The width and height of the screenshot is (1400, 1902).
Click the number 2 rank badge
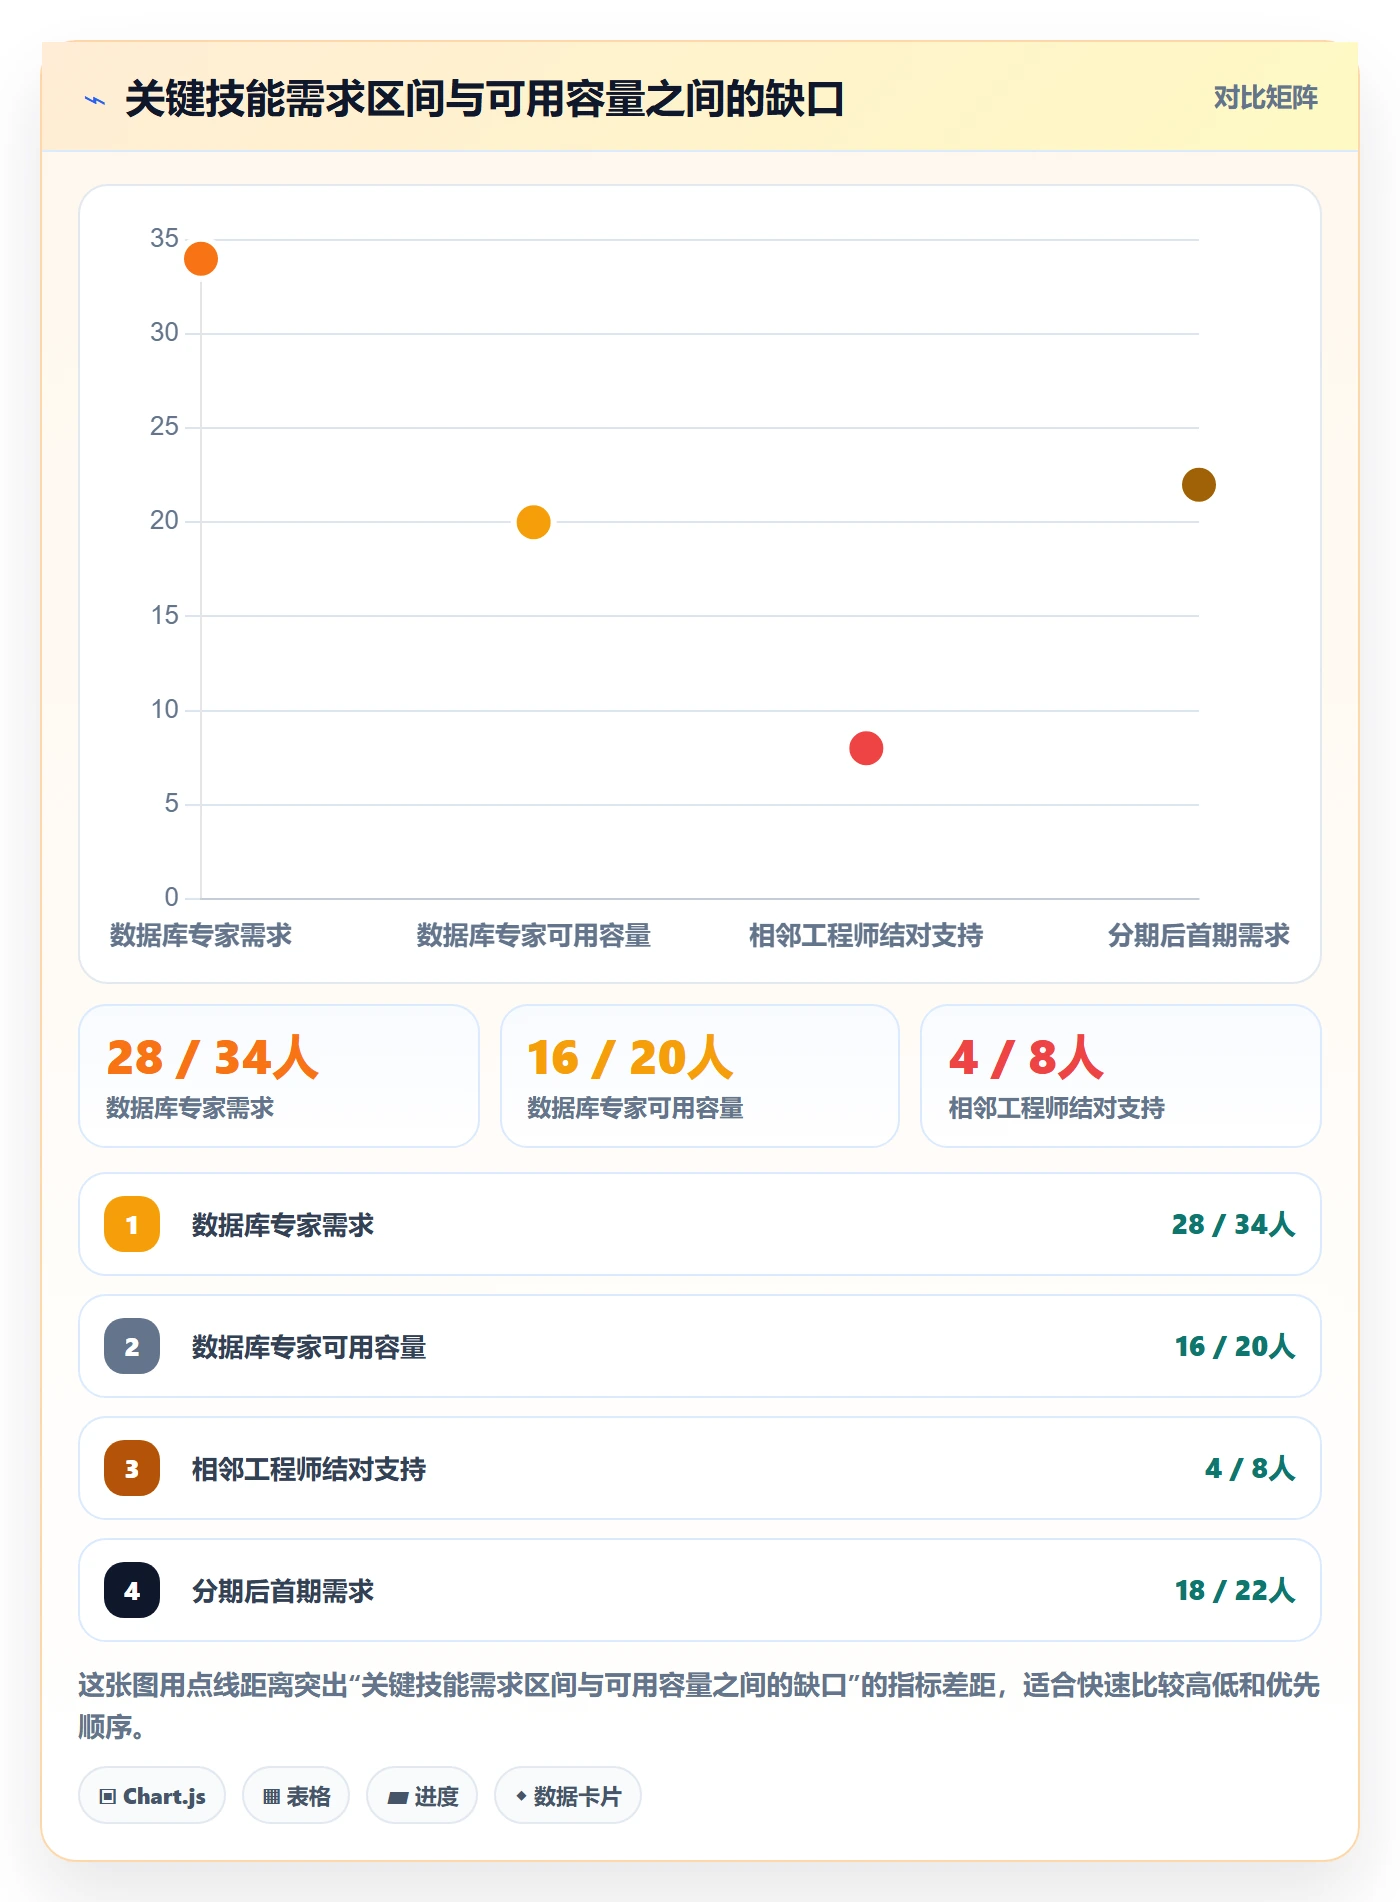[x=132, y=1346]
